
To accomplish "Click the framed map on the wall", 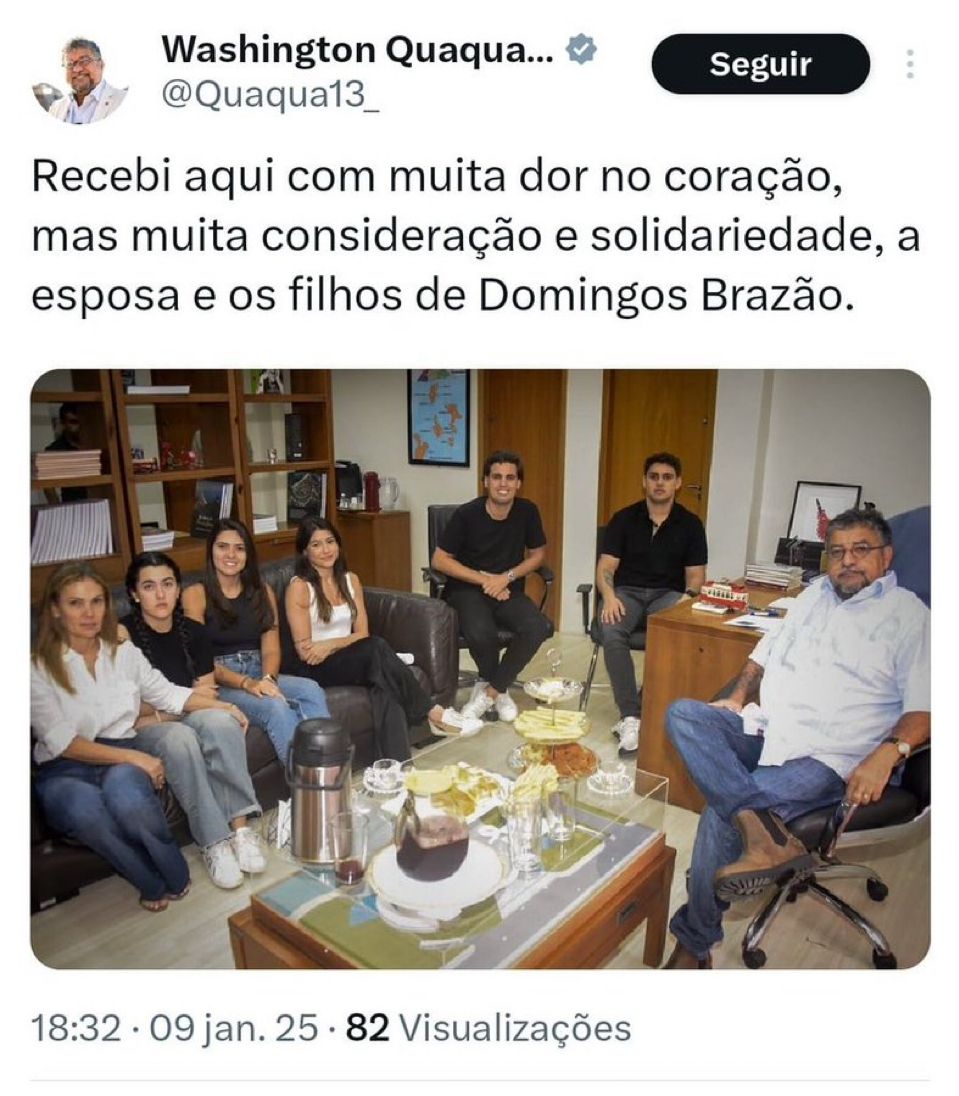I will click(x=439, y=417).
